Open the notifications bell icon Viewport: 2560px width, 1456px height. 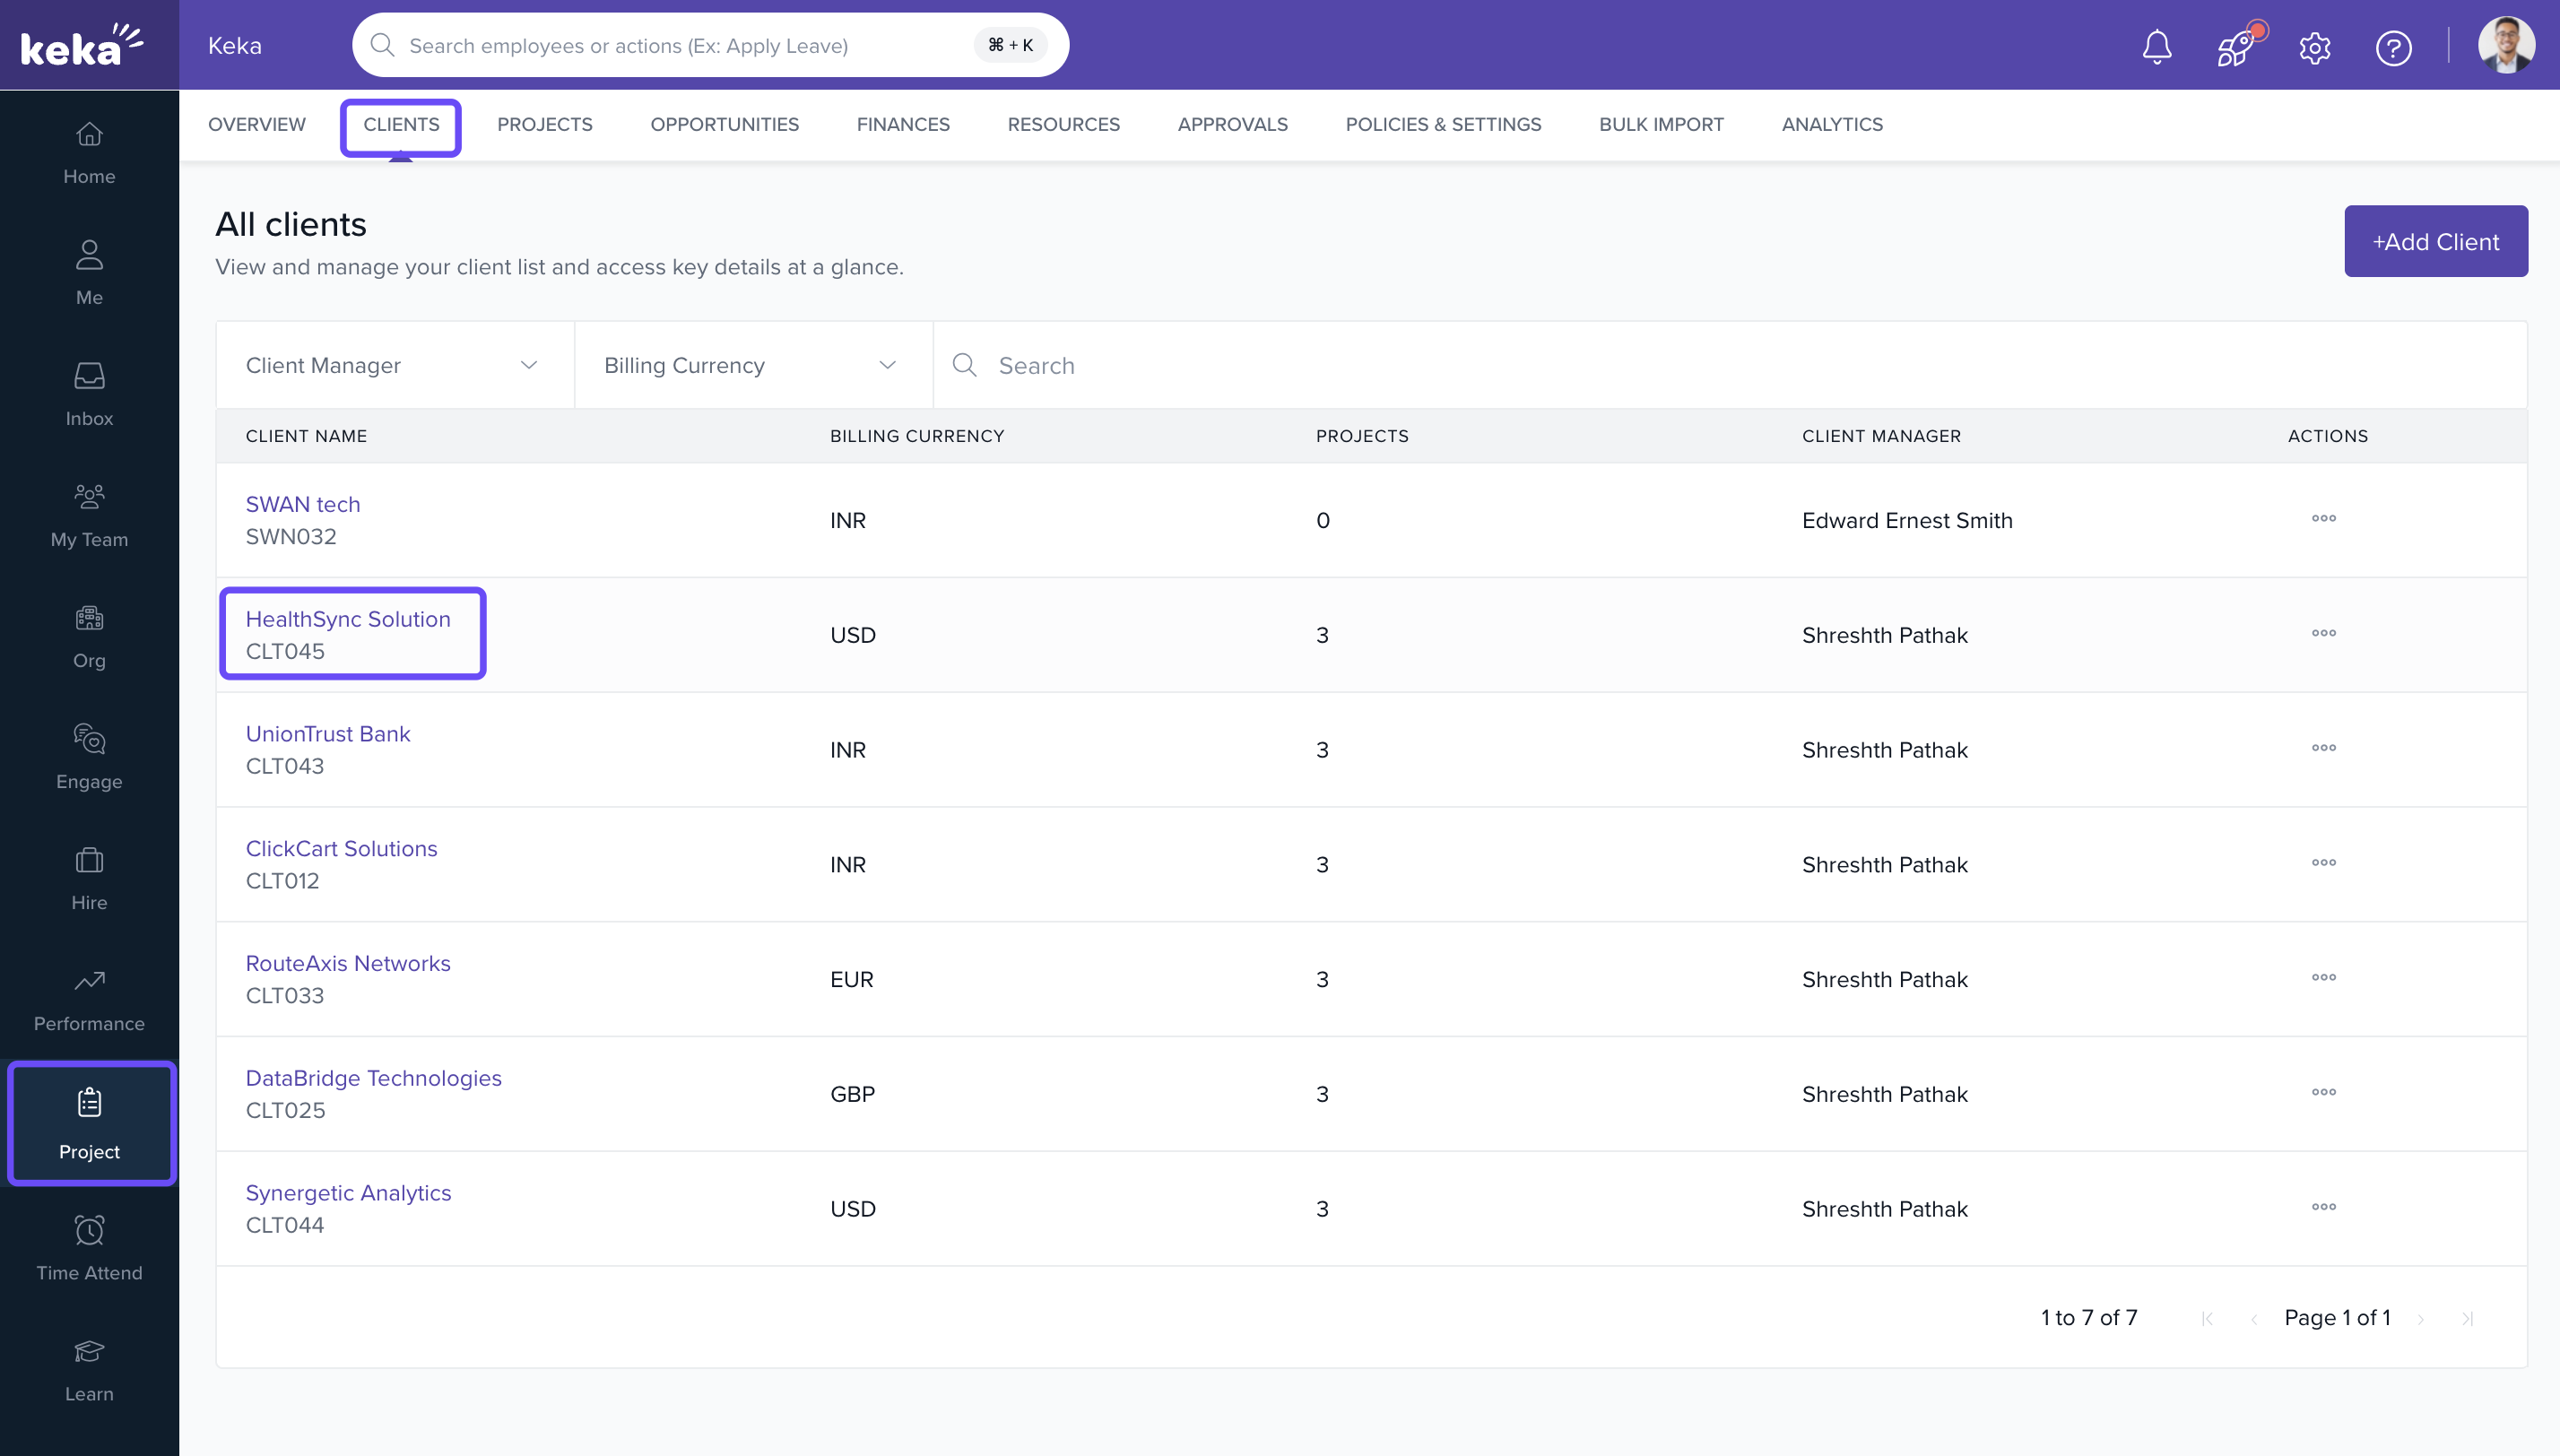[x=2156, y=46]
